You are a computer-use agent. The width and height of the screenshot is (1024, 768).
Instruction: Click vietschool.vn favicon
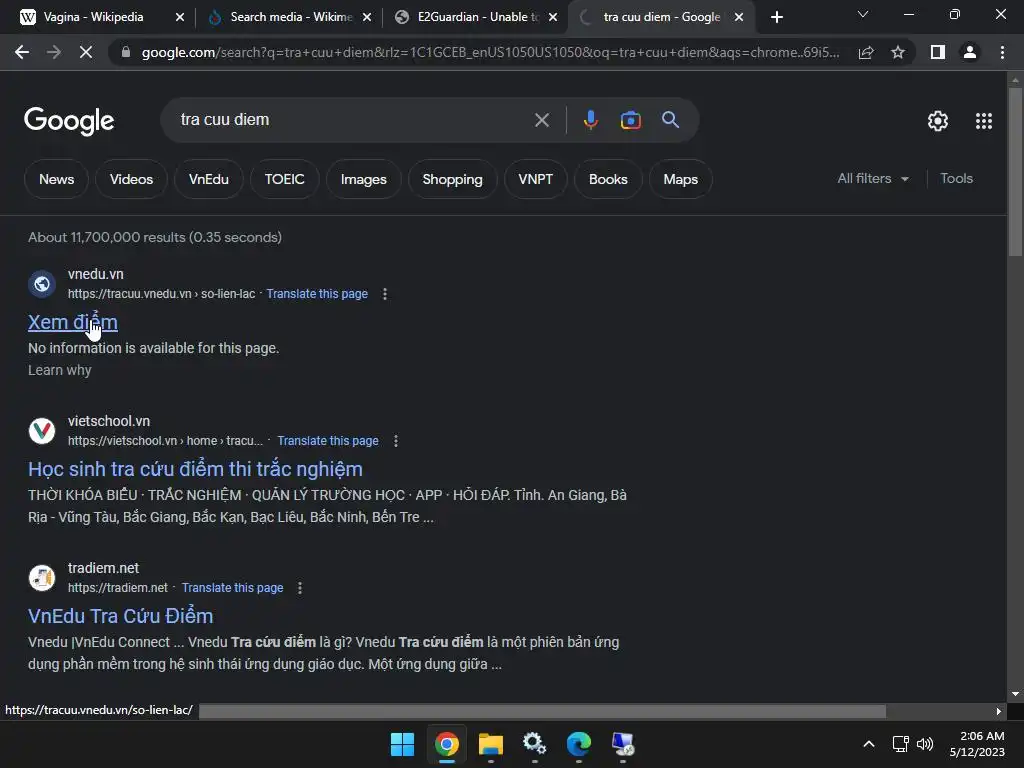[x=42, y=431]
